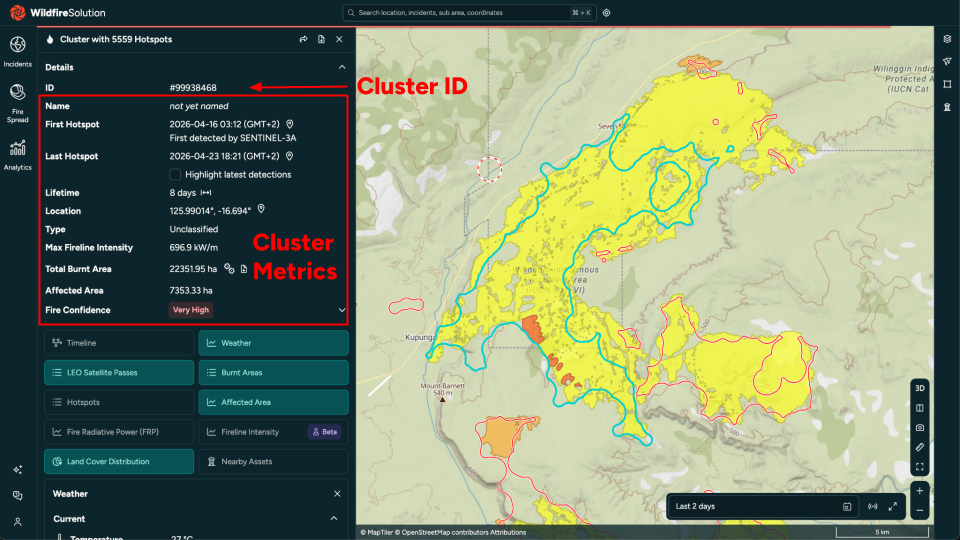Collapse the Current weather section
Image resolution: width=960 pixels, height=540 pixels.
point(334,519)
